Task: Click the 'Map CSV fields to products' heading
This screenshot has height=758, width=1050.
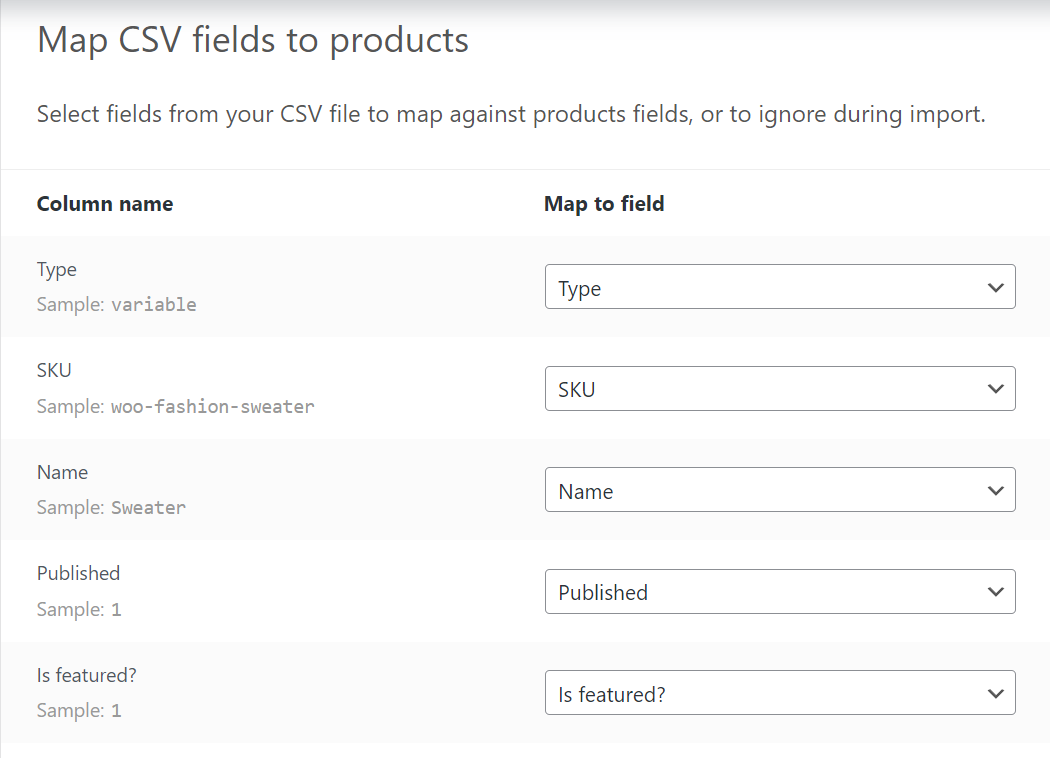Action: [x=253, y=41]
